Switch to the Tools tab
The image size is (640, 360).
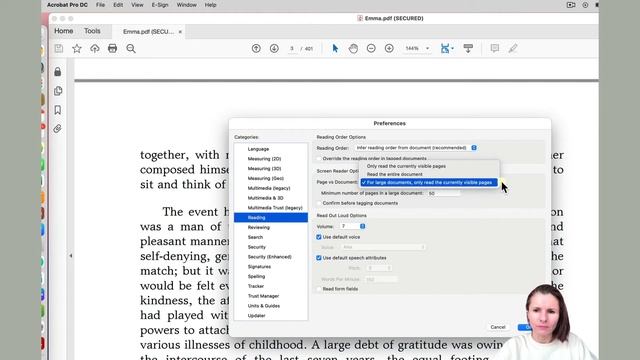click(x=92, y=31)
